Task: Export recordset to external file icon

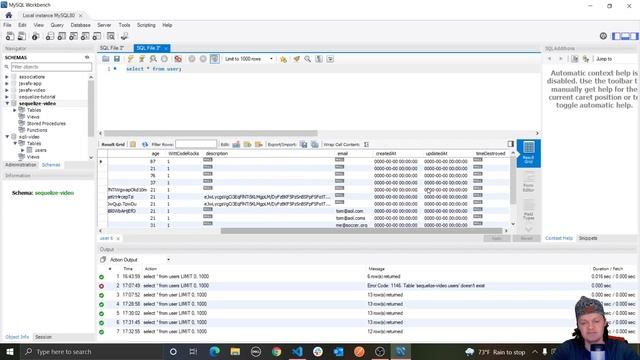Action: tap(303, 144)
